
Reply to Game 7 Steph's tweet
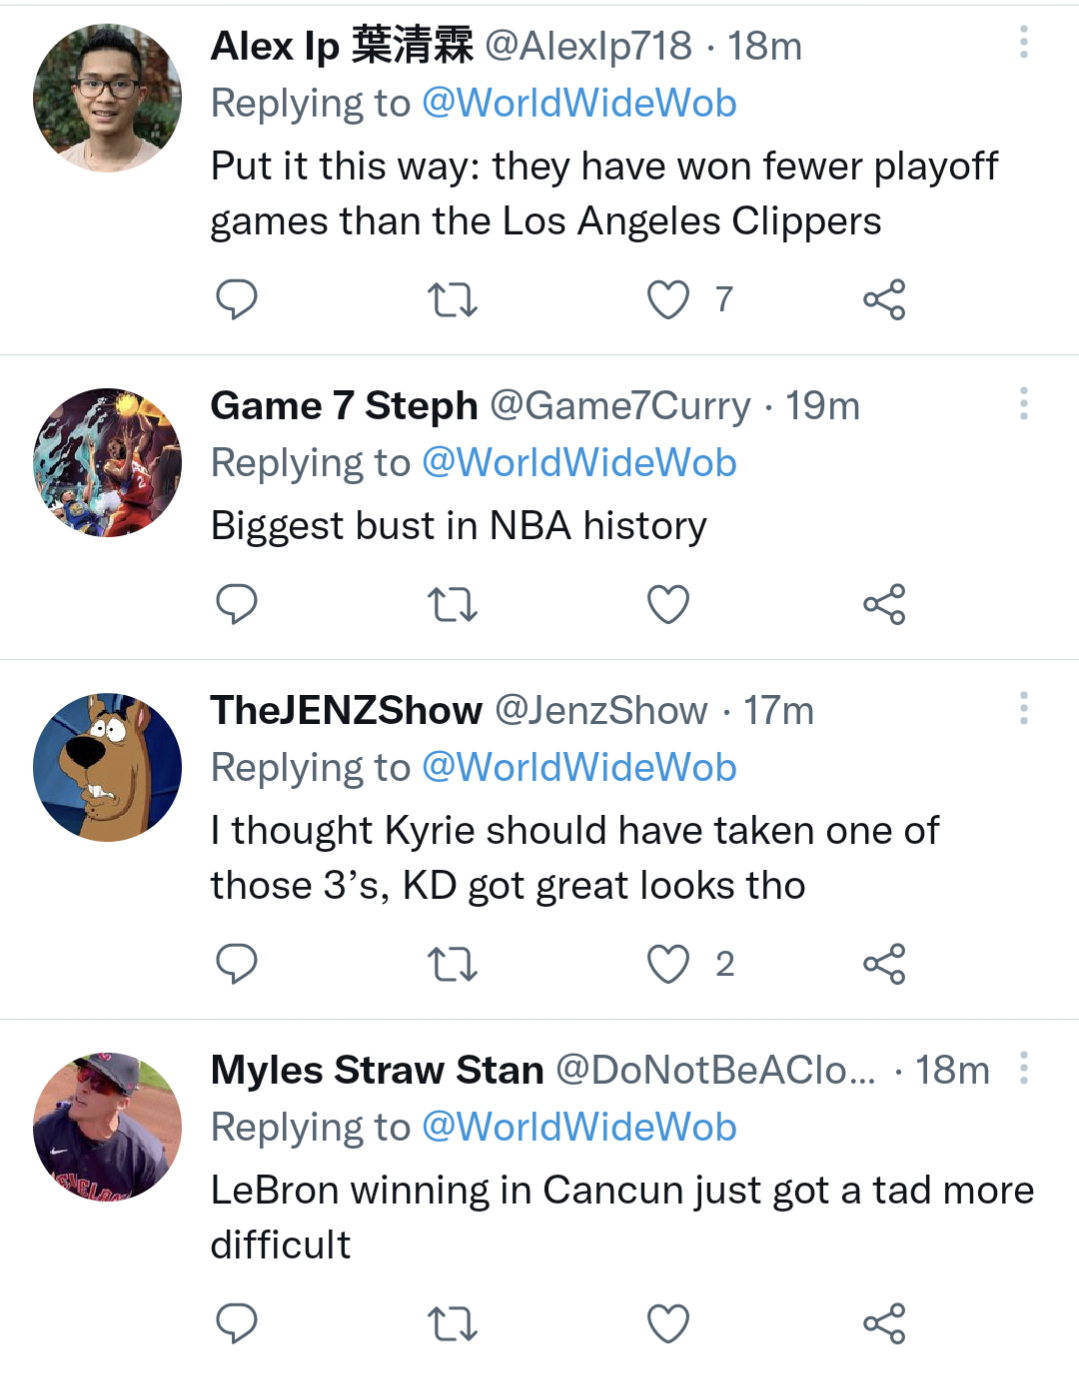click(x=237, y=604)
